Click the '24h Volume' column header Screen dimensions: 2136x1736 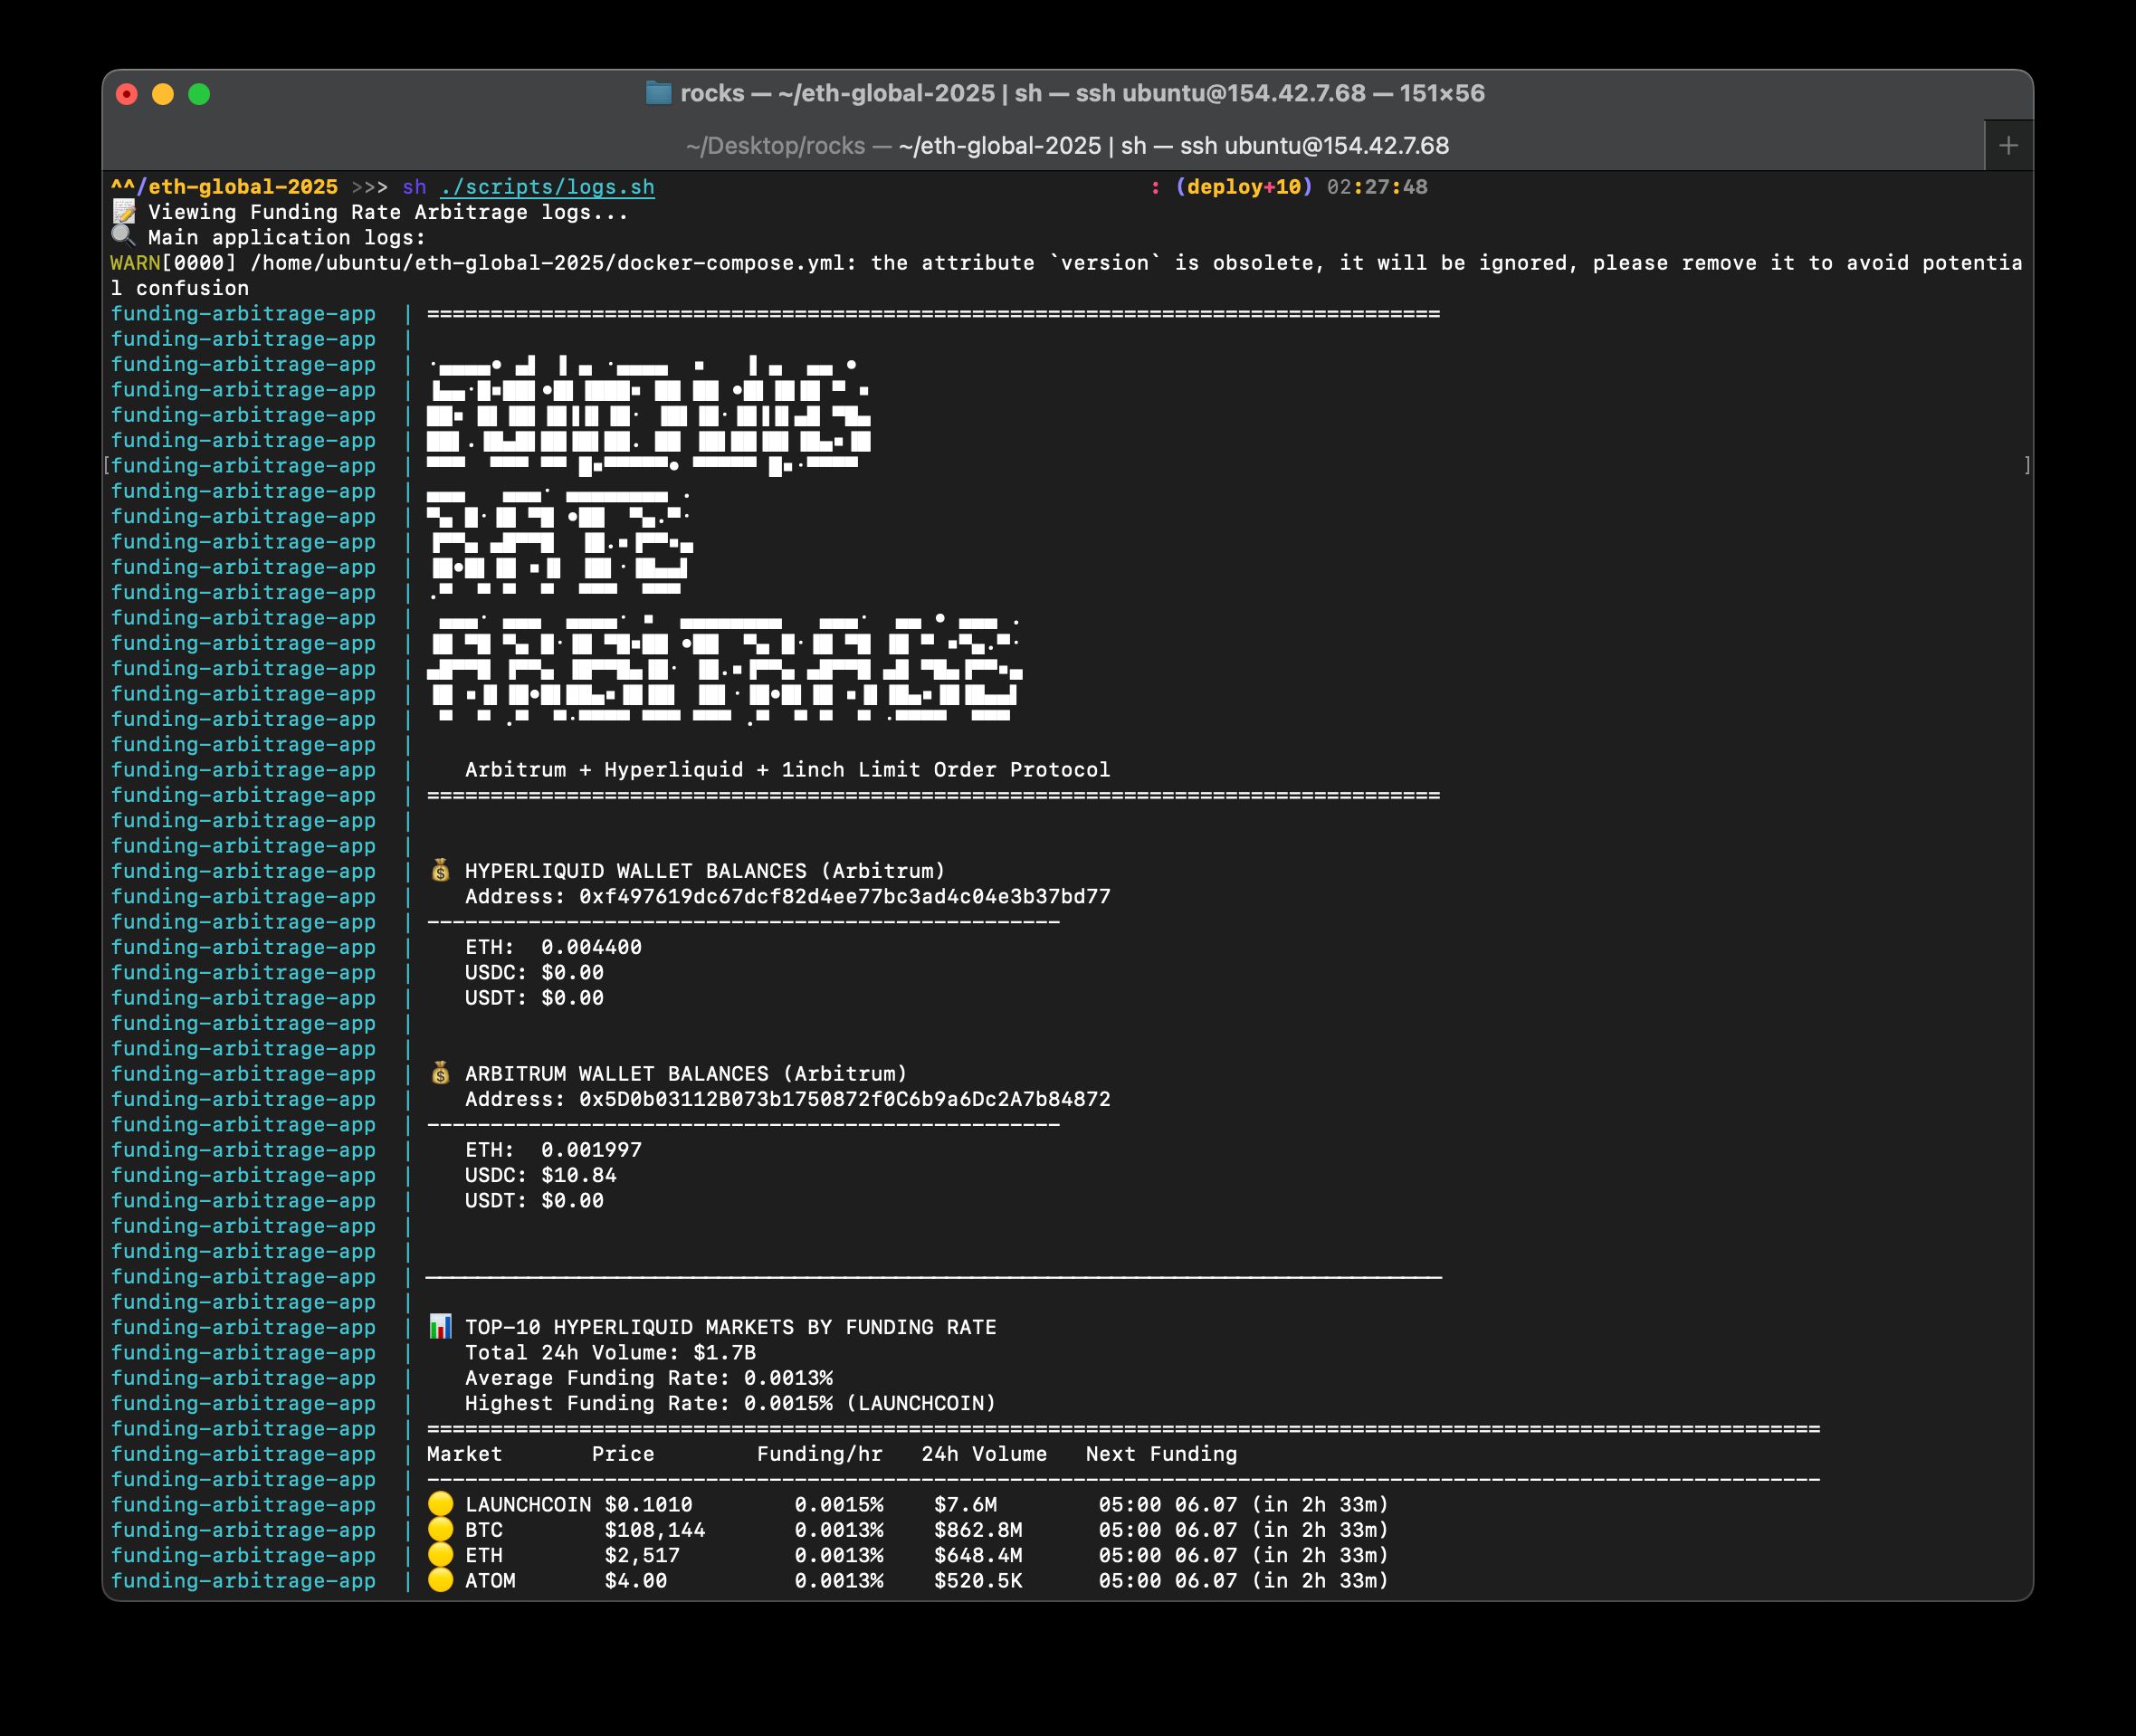[984, 1454]
